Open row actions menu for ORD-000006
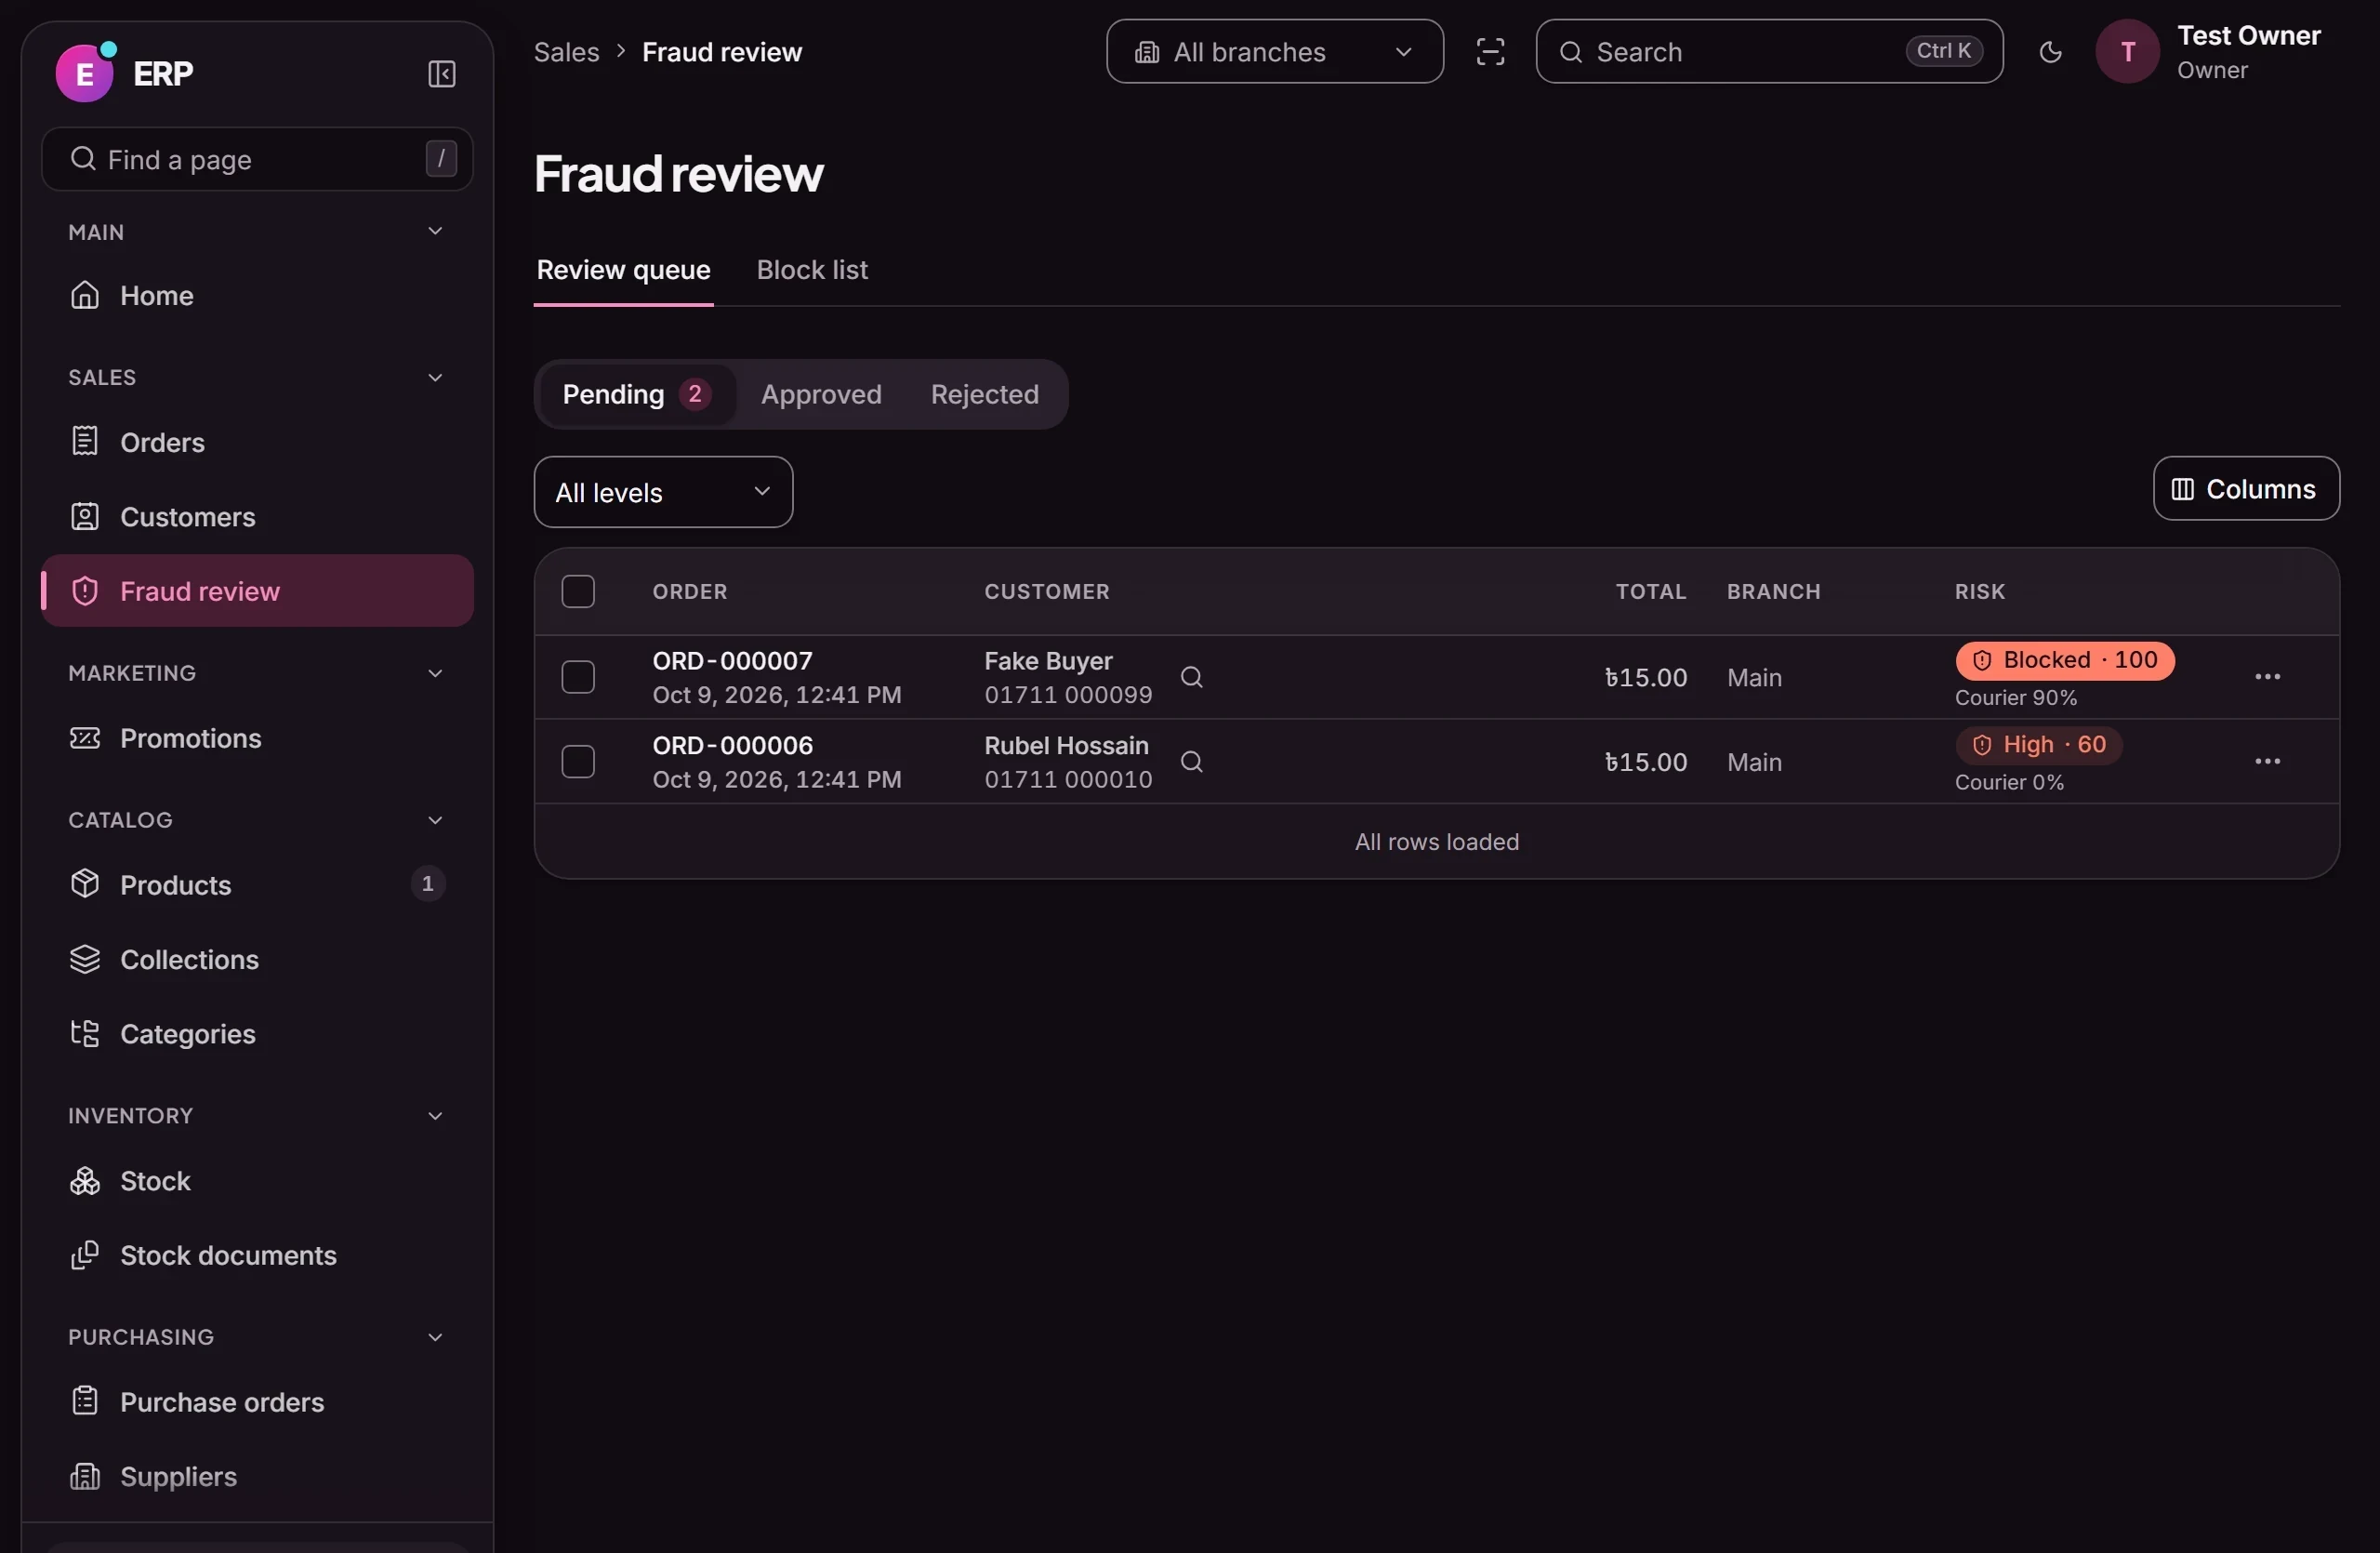The image size is (2380, 1553). (2267, 762)
